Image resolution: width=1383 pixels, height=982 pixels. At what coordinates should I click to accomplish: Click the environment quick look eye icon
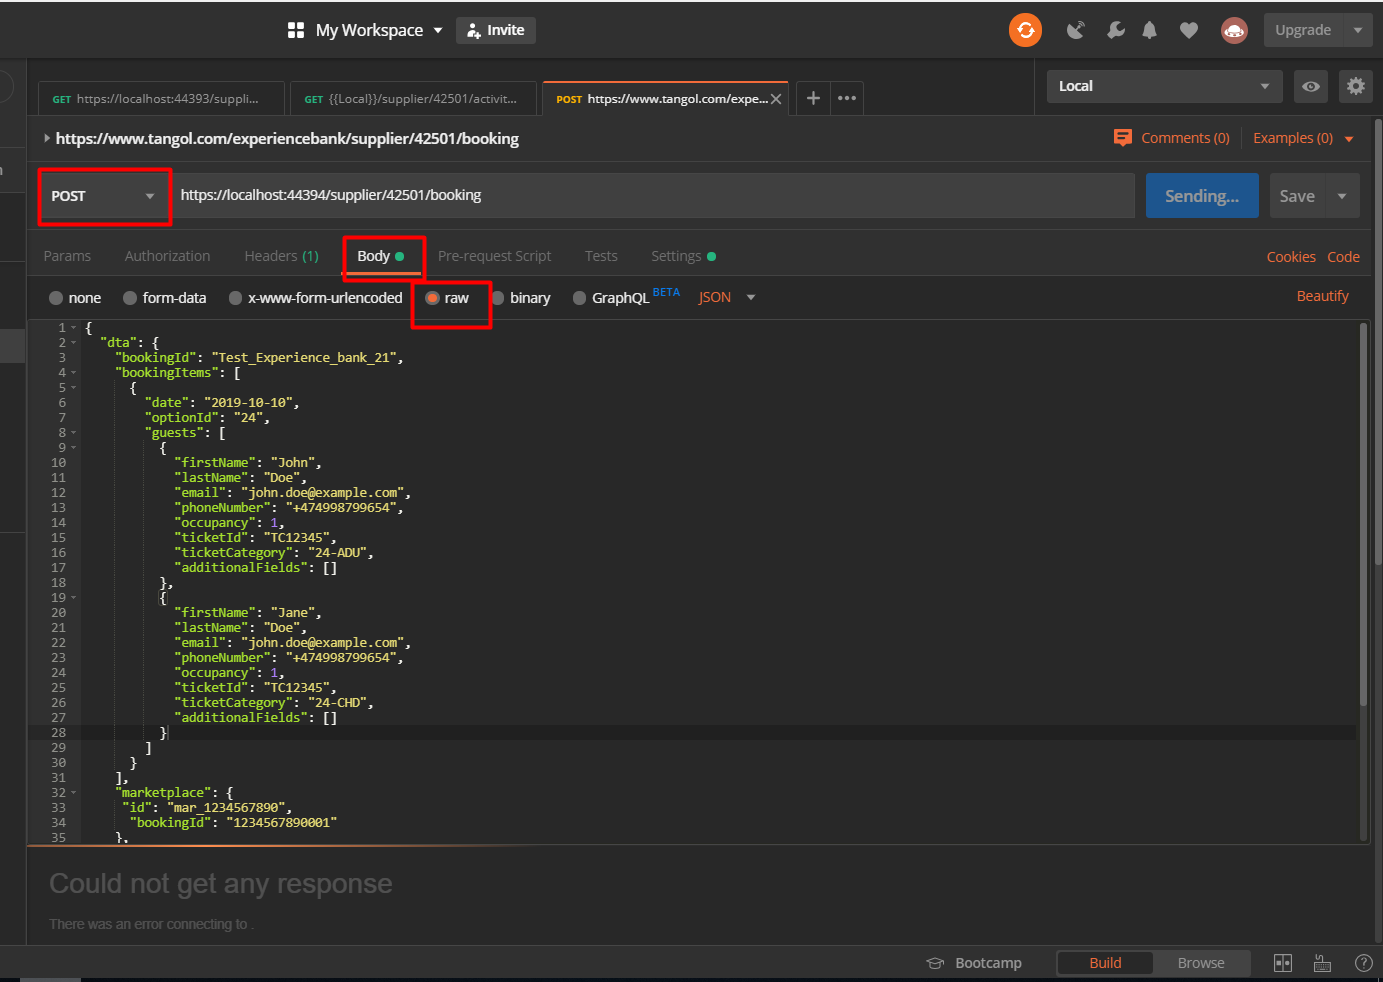(1311, 87)
